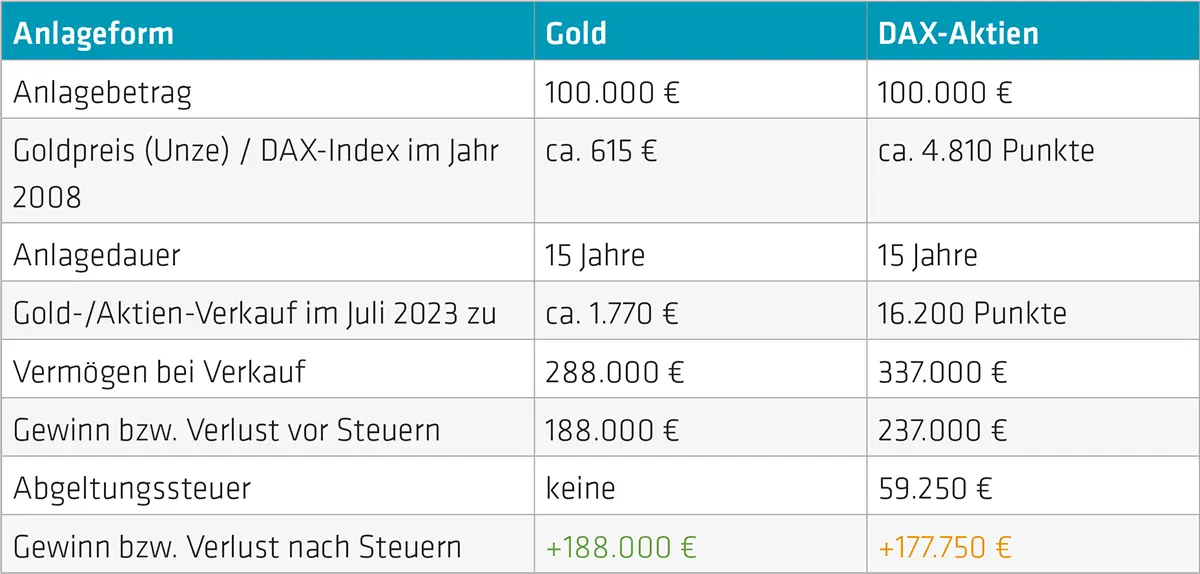1200x574 pixels.
Task: Click the Anlagedauer row label
Action: pyautogui.click(x=97, y=255)
